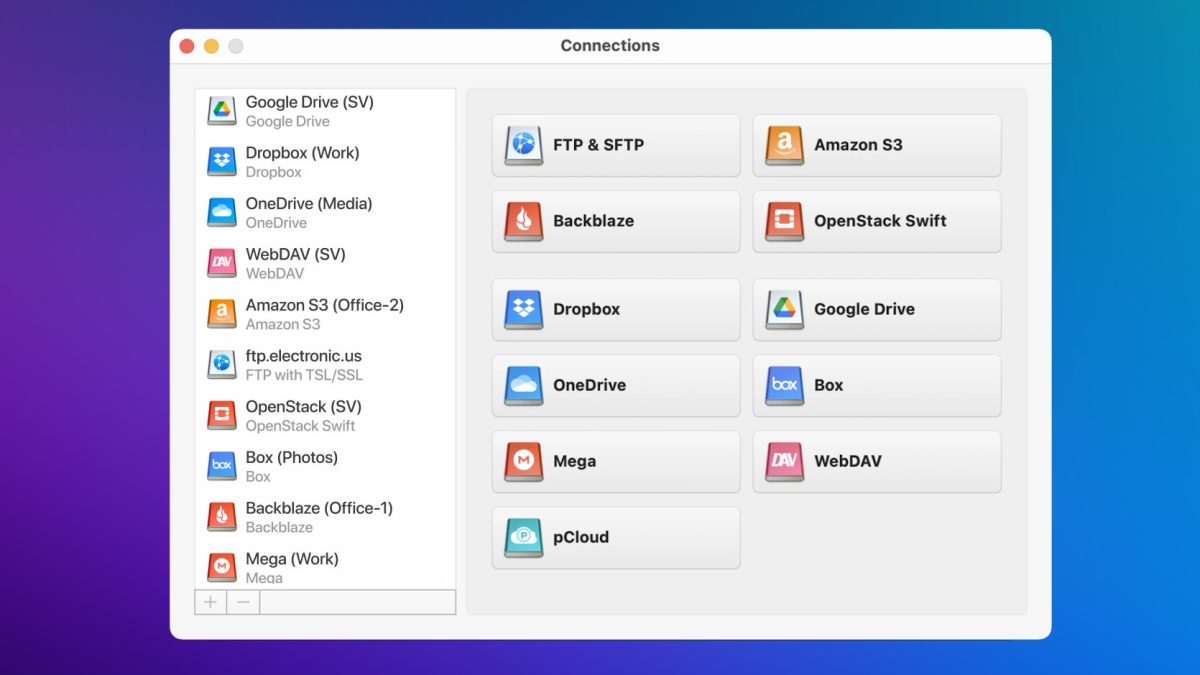1200x675 pixels.
Task: Remove connection using the minus button
Action: pos(243,602)
